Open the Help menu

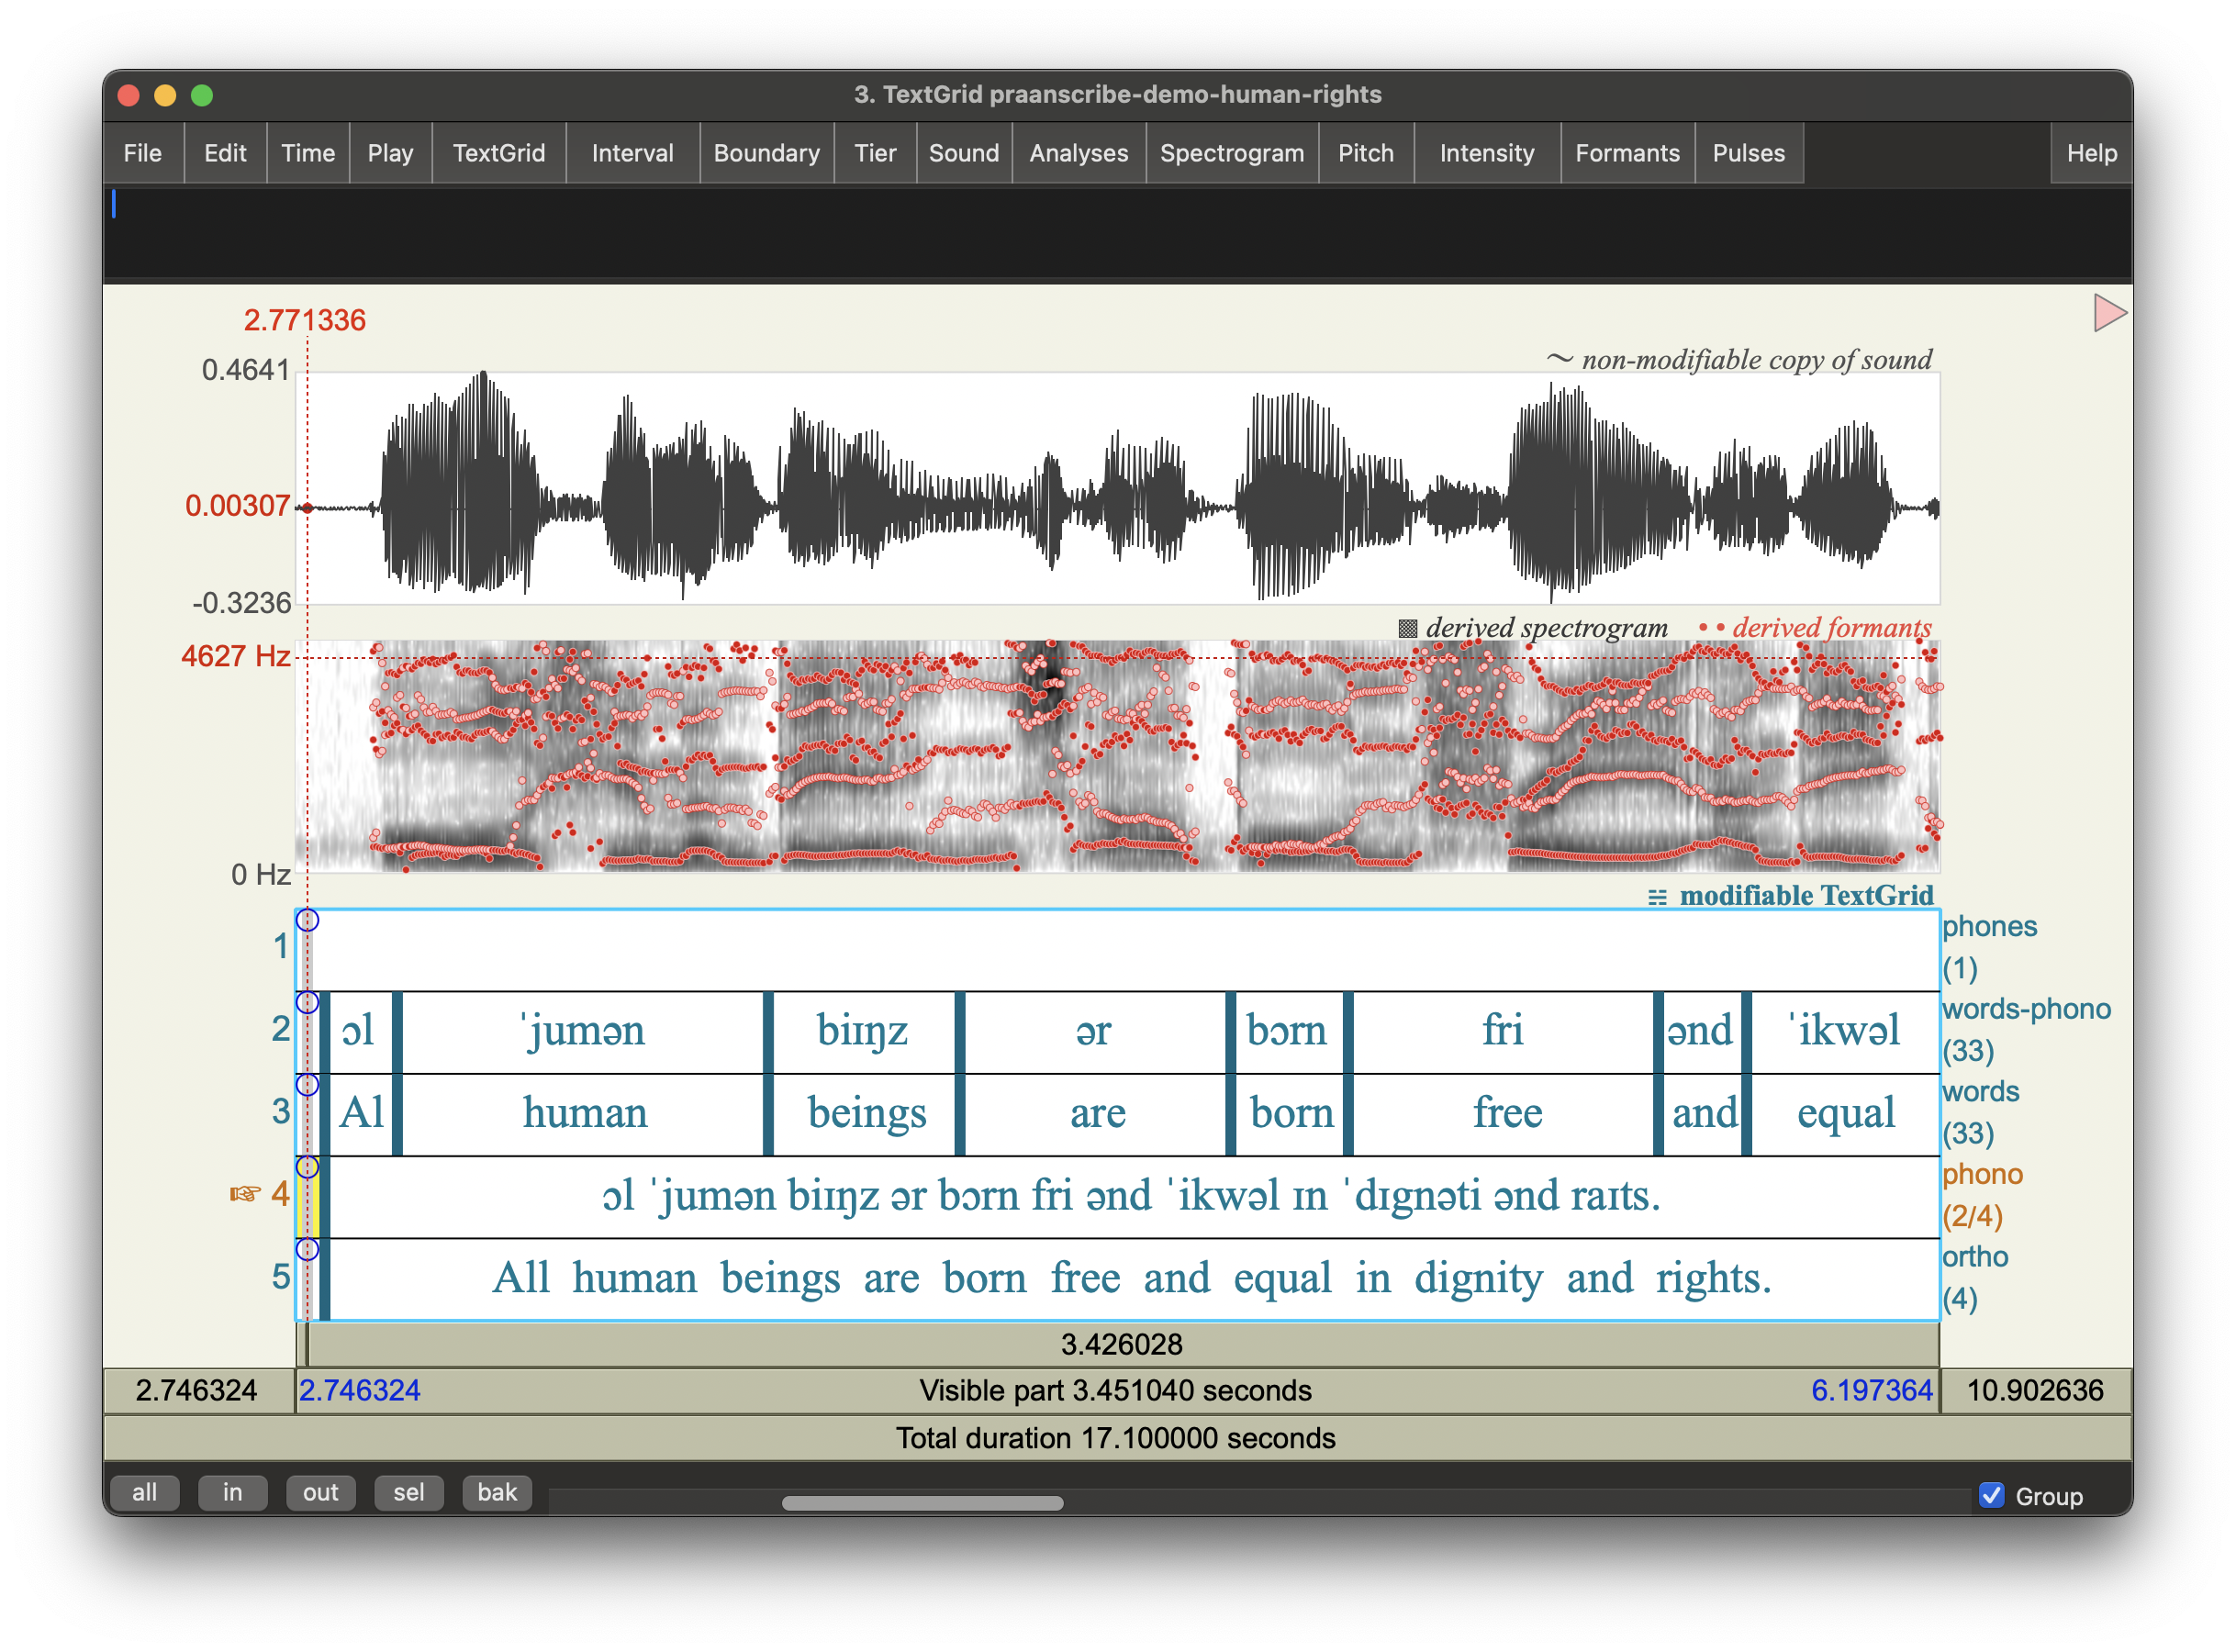pyautogui.click(x=2091, y=153)
